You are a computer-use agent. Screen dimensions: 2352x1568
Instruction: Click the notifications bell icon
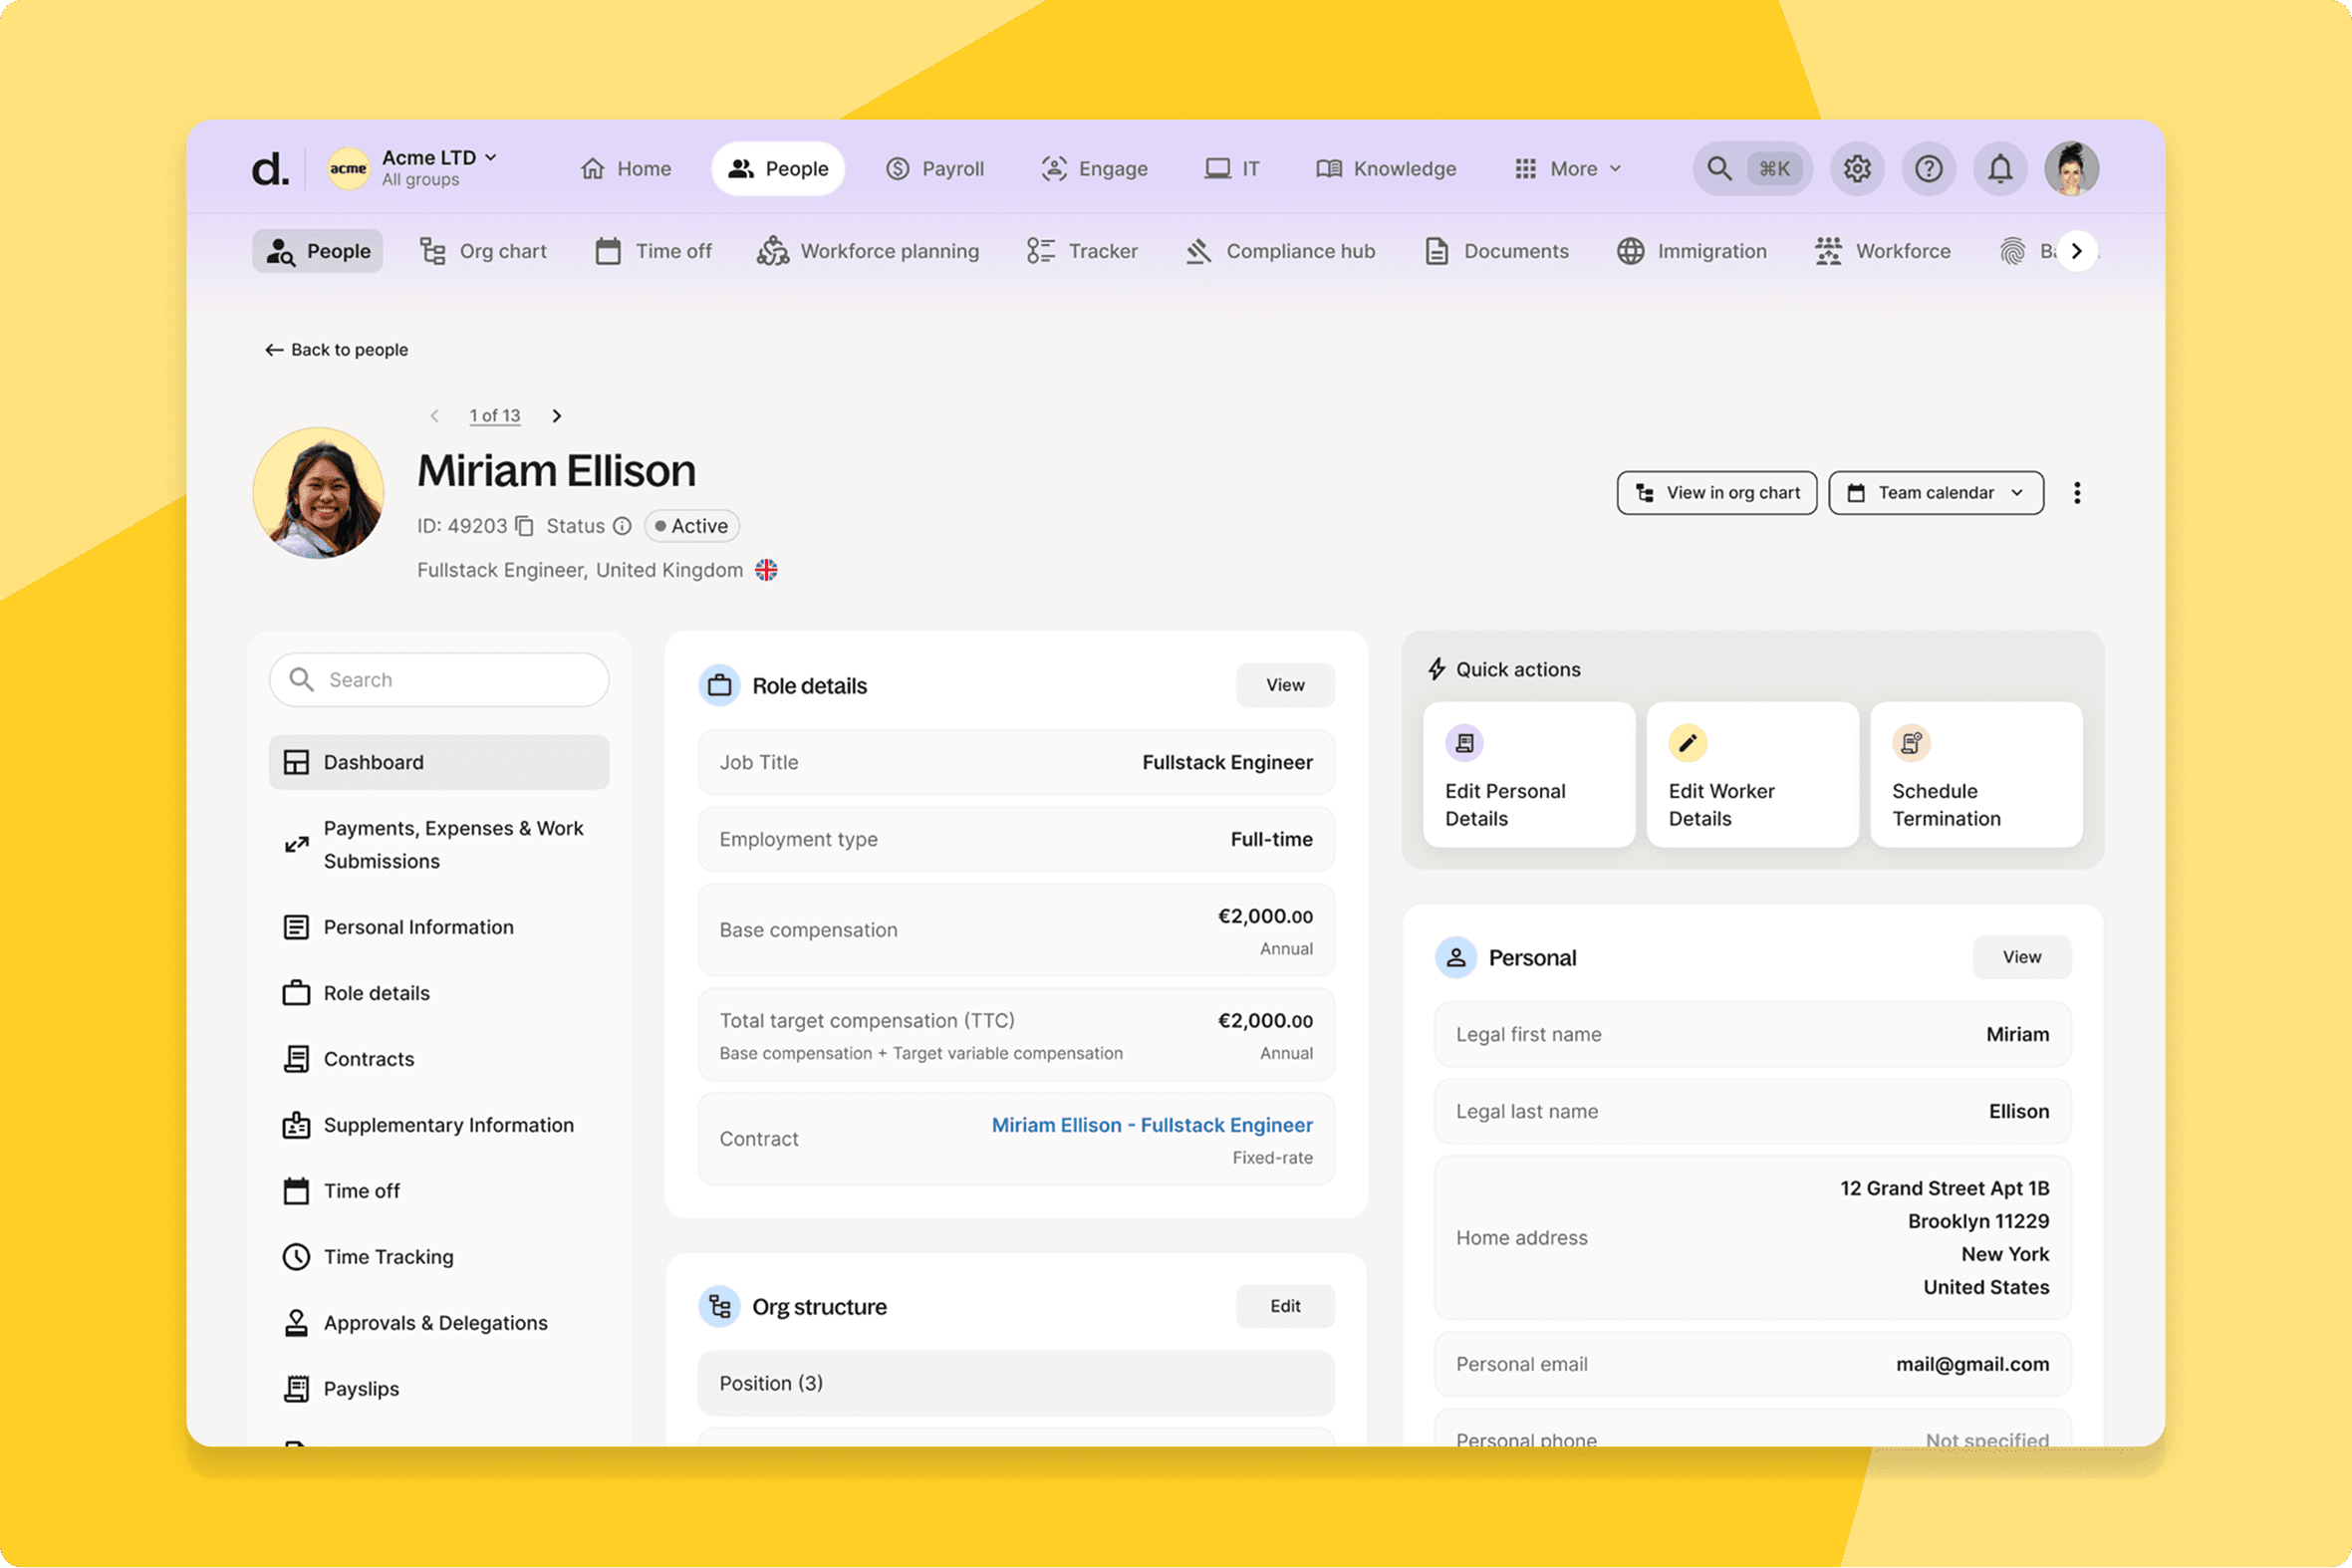(x=2000, y=169)
